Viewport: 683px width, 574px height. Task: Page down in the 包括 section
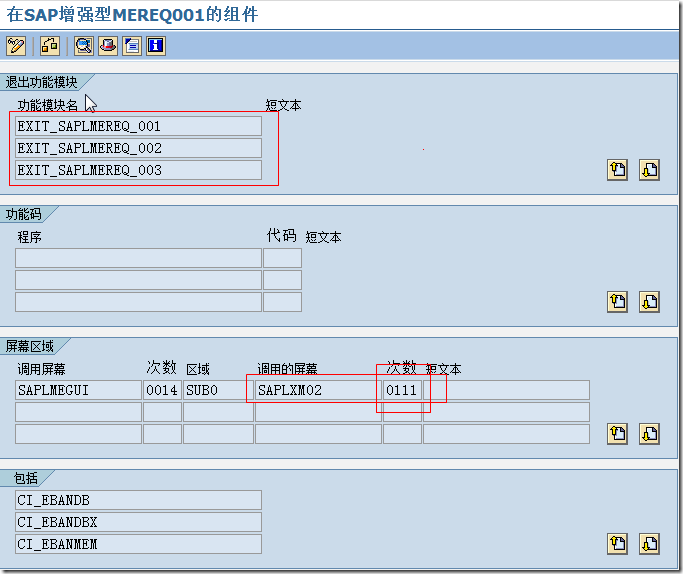click(649, 544)
